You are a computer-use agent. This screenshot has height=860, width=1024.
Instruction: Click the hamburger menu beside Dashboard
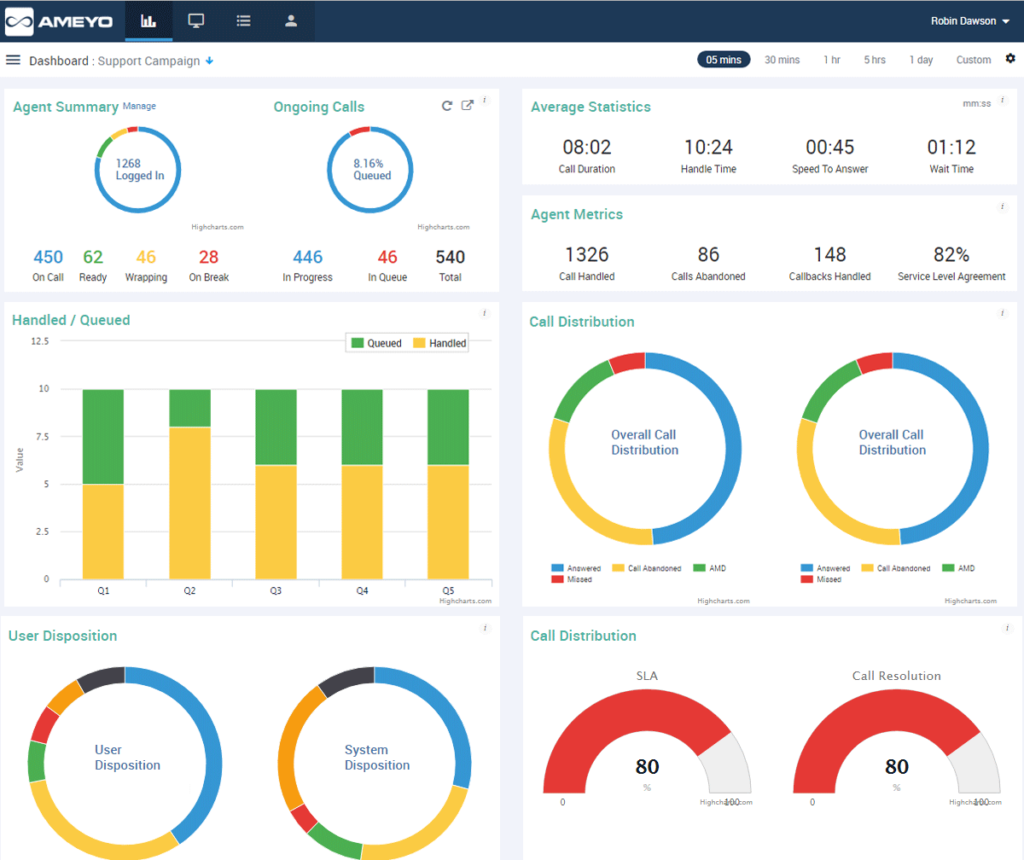click(x=13, y=59)
